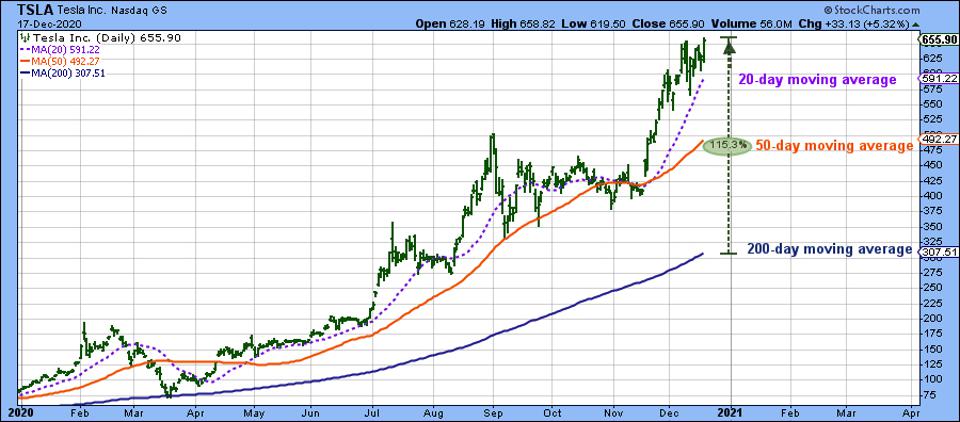Viewport: 960px width, 422px height.
Task: Click the green arrowhead atop the dashed line
Action: [729, 47]
